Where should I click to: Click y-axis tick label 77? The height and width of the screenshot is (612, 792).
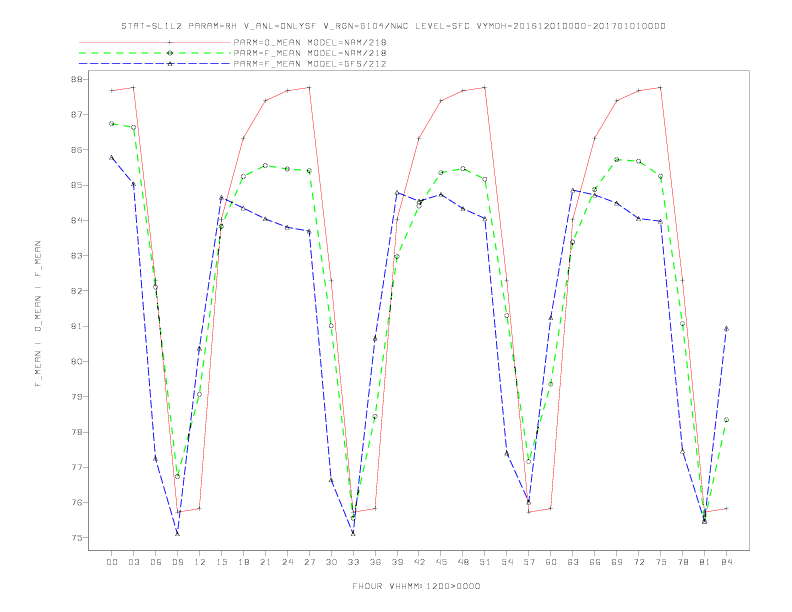[76, 468]
